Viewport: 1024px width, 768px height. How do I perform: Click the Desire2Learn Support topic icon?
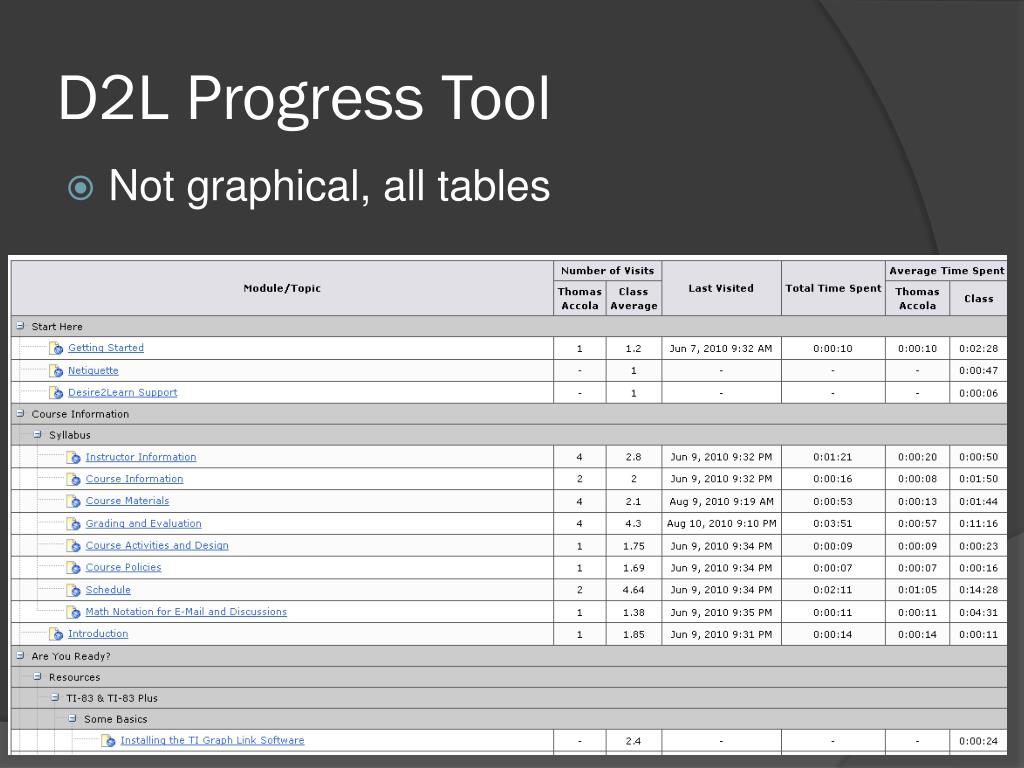pos(56,393)
